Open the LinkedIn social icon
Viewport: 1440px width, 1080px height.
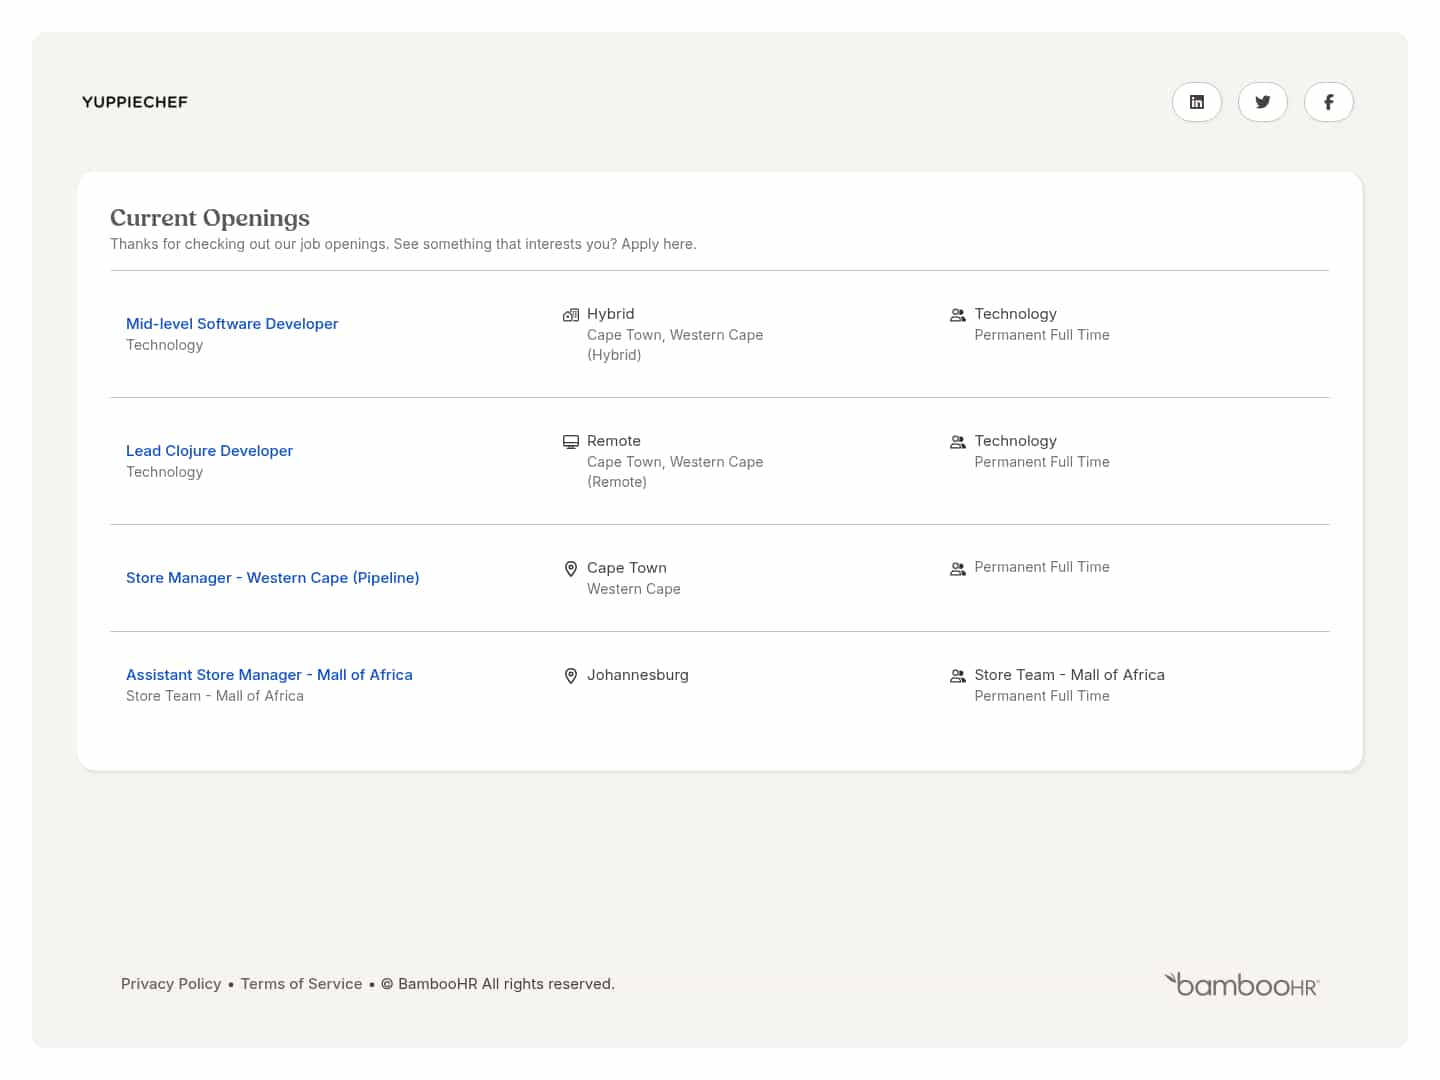click(x=1196, y=102)
